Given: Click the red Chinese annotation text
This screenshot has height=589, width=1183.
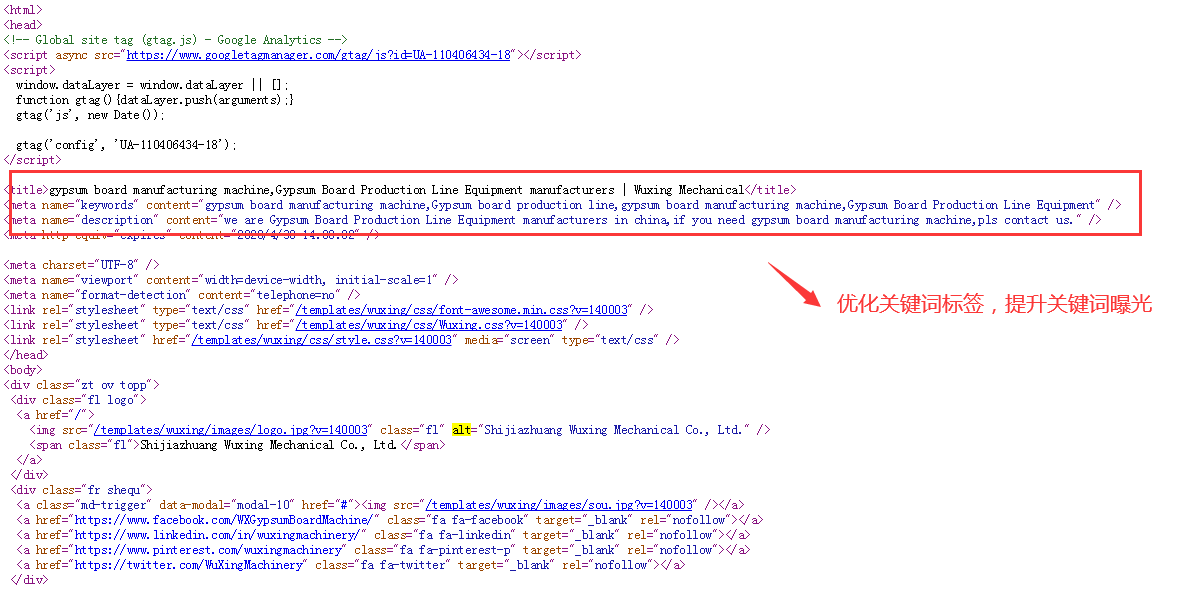Looking at the screenshot, I should coord(994,305).
